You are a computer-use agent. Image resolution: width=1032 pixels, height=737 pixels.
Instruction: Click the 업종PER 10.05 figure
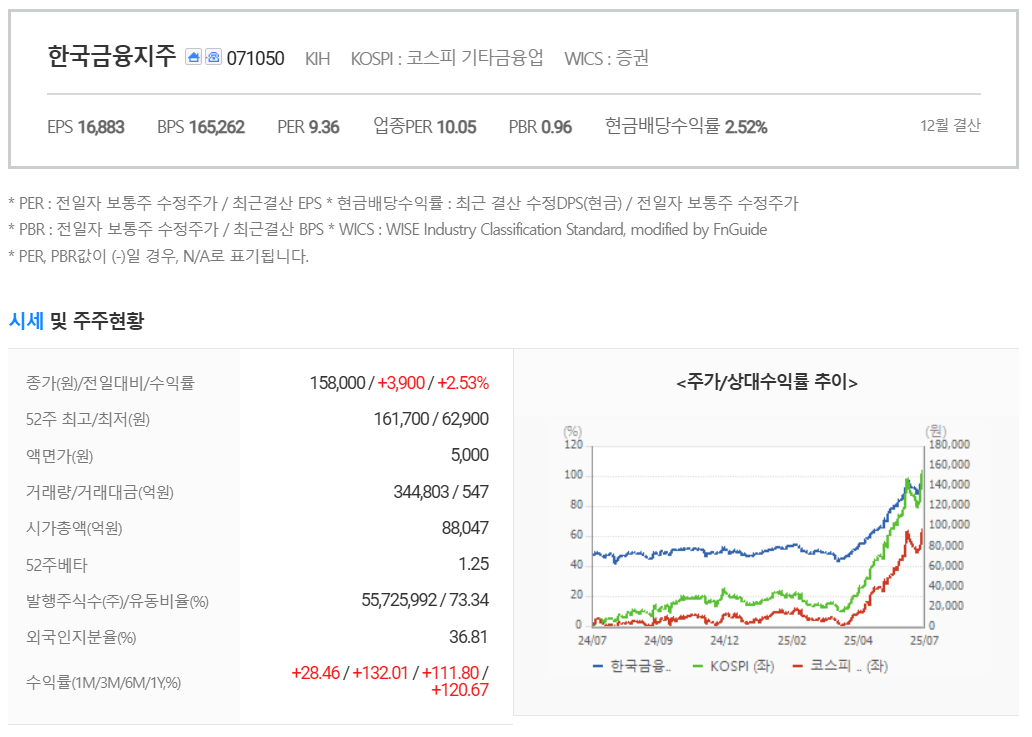(425, 126)
